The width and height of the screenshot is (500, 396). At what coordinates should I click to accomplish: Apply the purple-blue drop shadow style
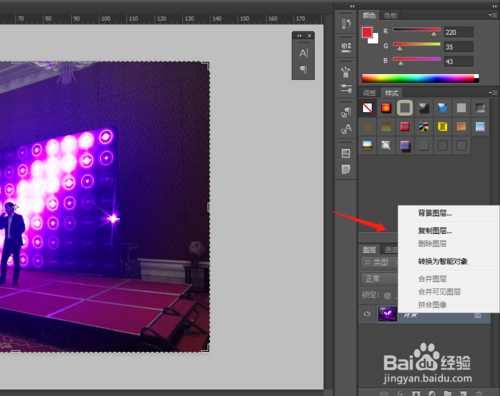click(405, 145)
